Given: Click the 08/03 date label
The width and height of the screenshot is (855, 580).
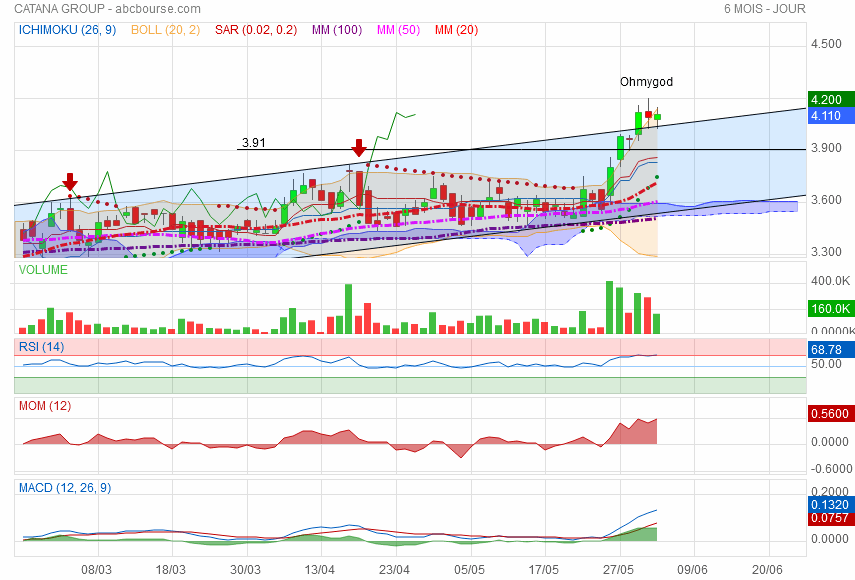Looking at the screenshot, I should pos(97,570).
